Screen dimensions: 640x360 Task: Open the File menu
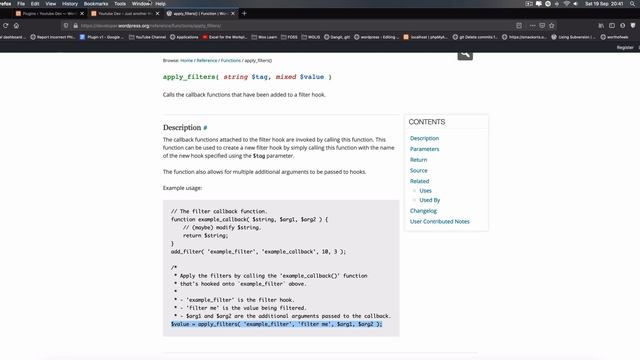(21, 4)
